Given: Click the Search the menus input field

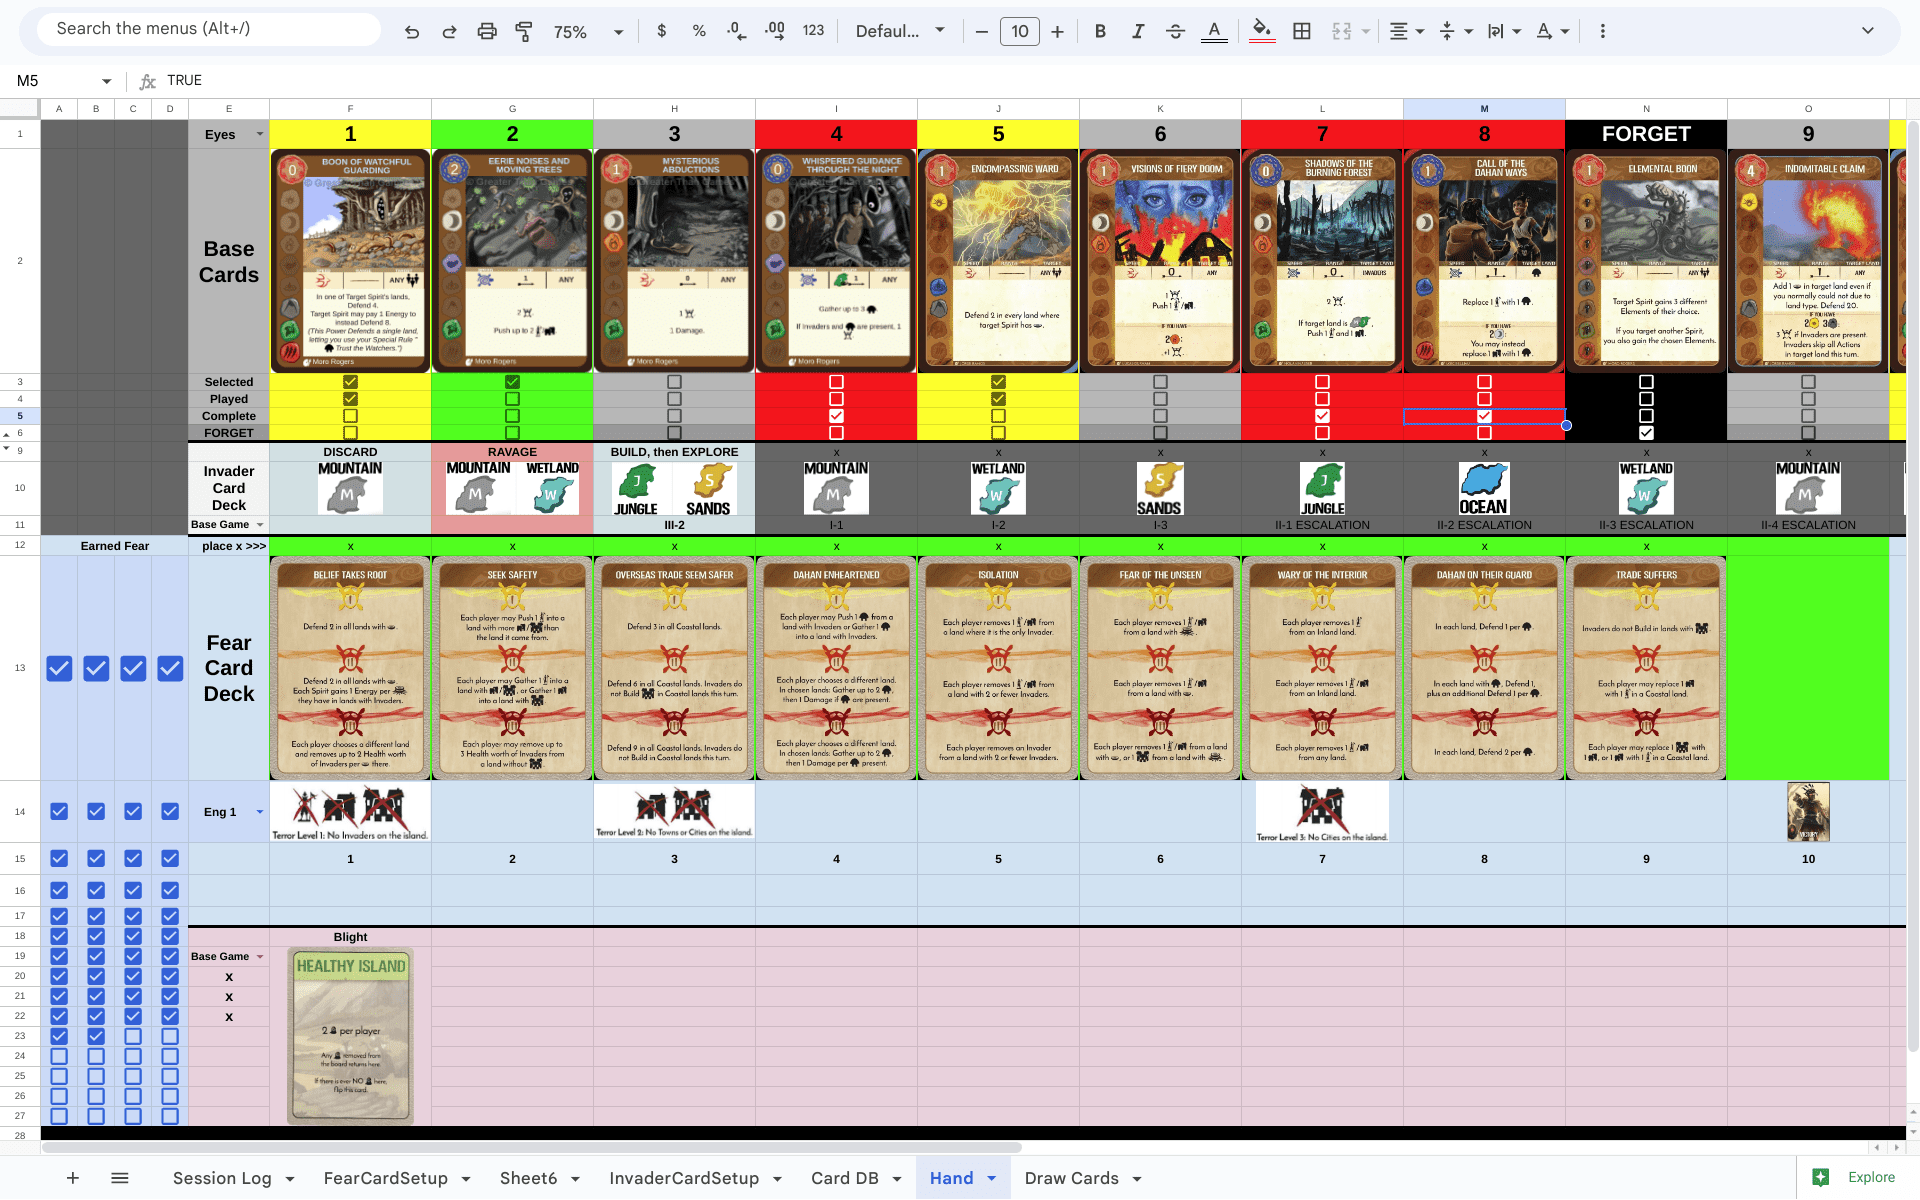Looking at the screenshot, I should [x=205, y=28].
